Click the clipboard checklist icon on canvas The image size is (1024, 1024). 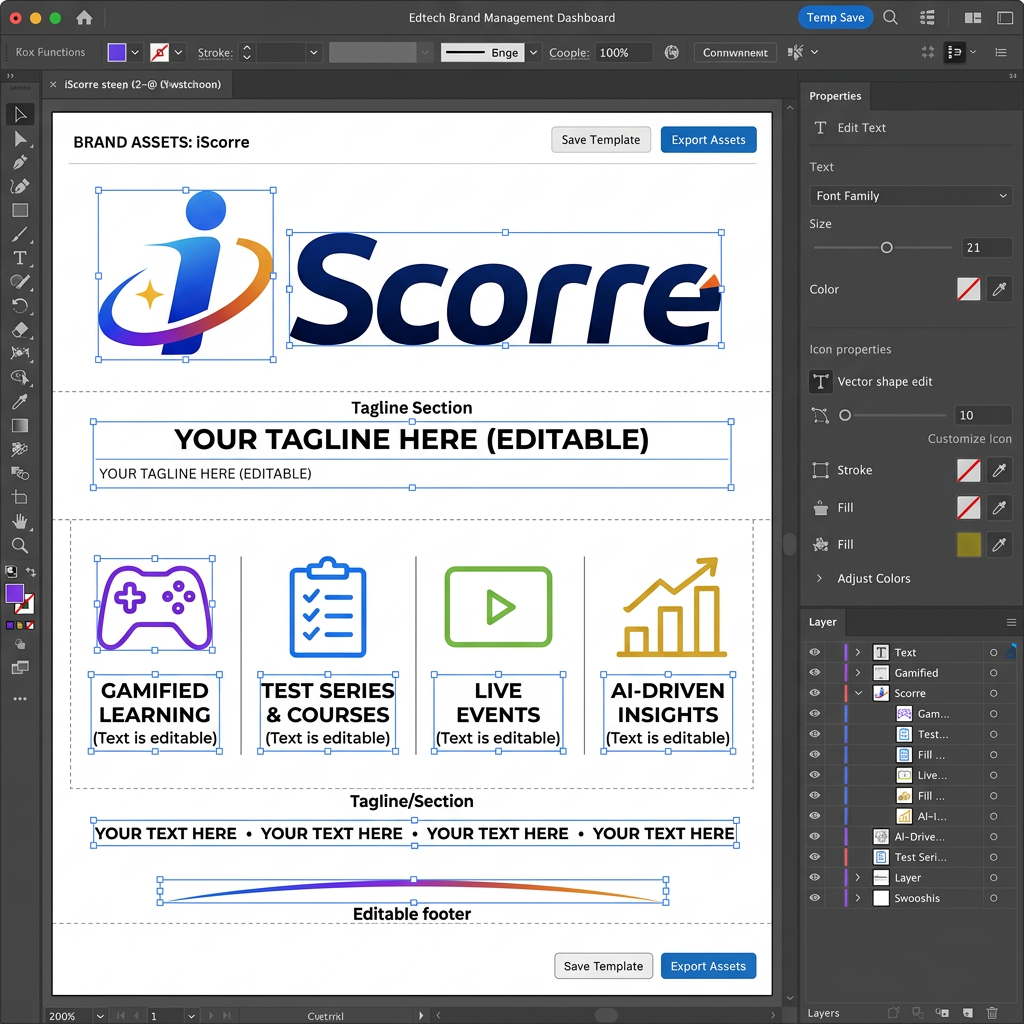point(328,607)
